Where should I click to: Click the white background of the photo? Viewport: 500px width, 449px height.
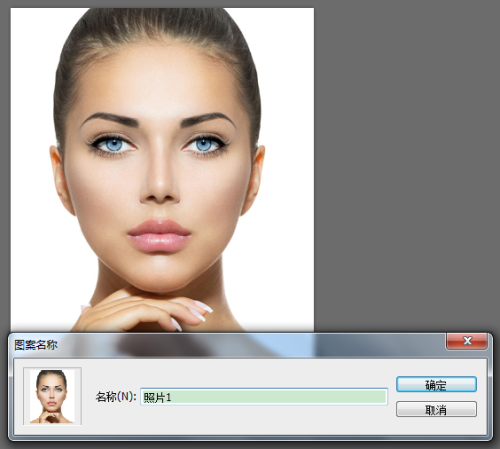point(287,100)
